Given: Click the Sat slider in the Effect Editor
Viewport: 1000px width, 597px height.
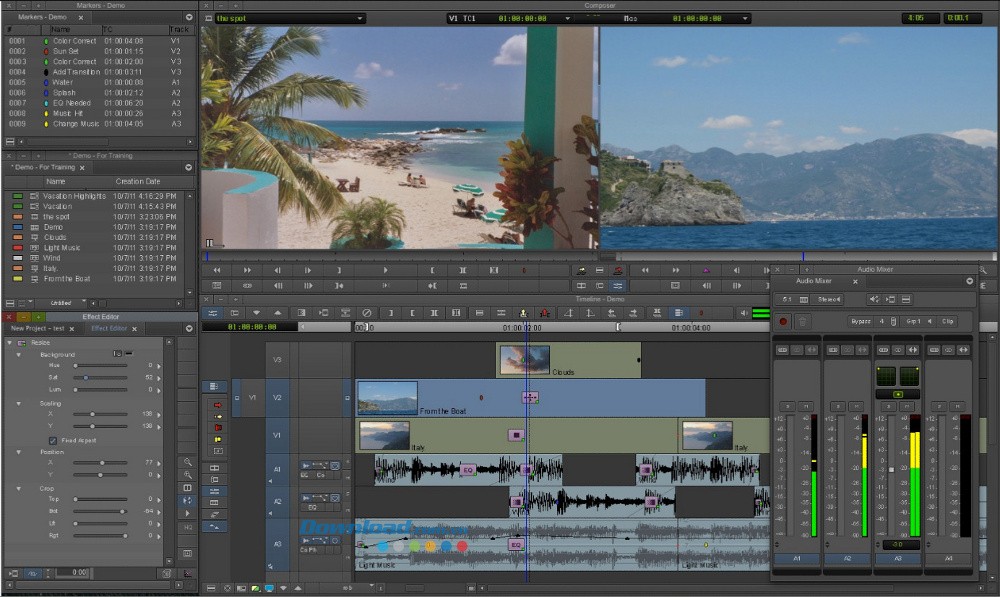Looking at the screenshot, I should 86,378.
